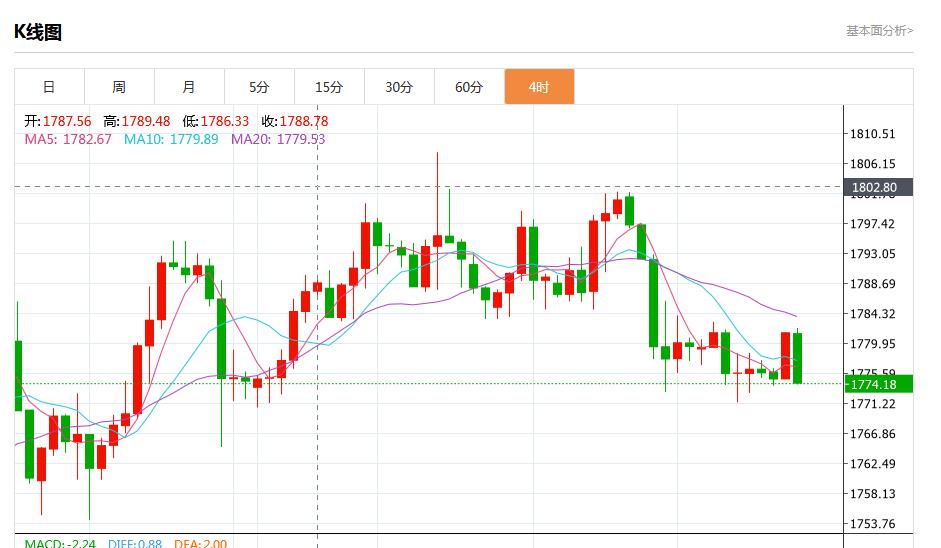Open the 月 monthly chart tab

[x=190, y=87]
